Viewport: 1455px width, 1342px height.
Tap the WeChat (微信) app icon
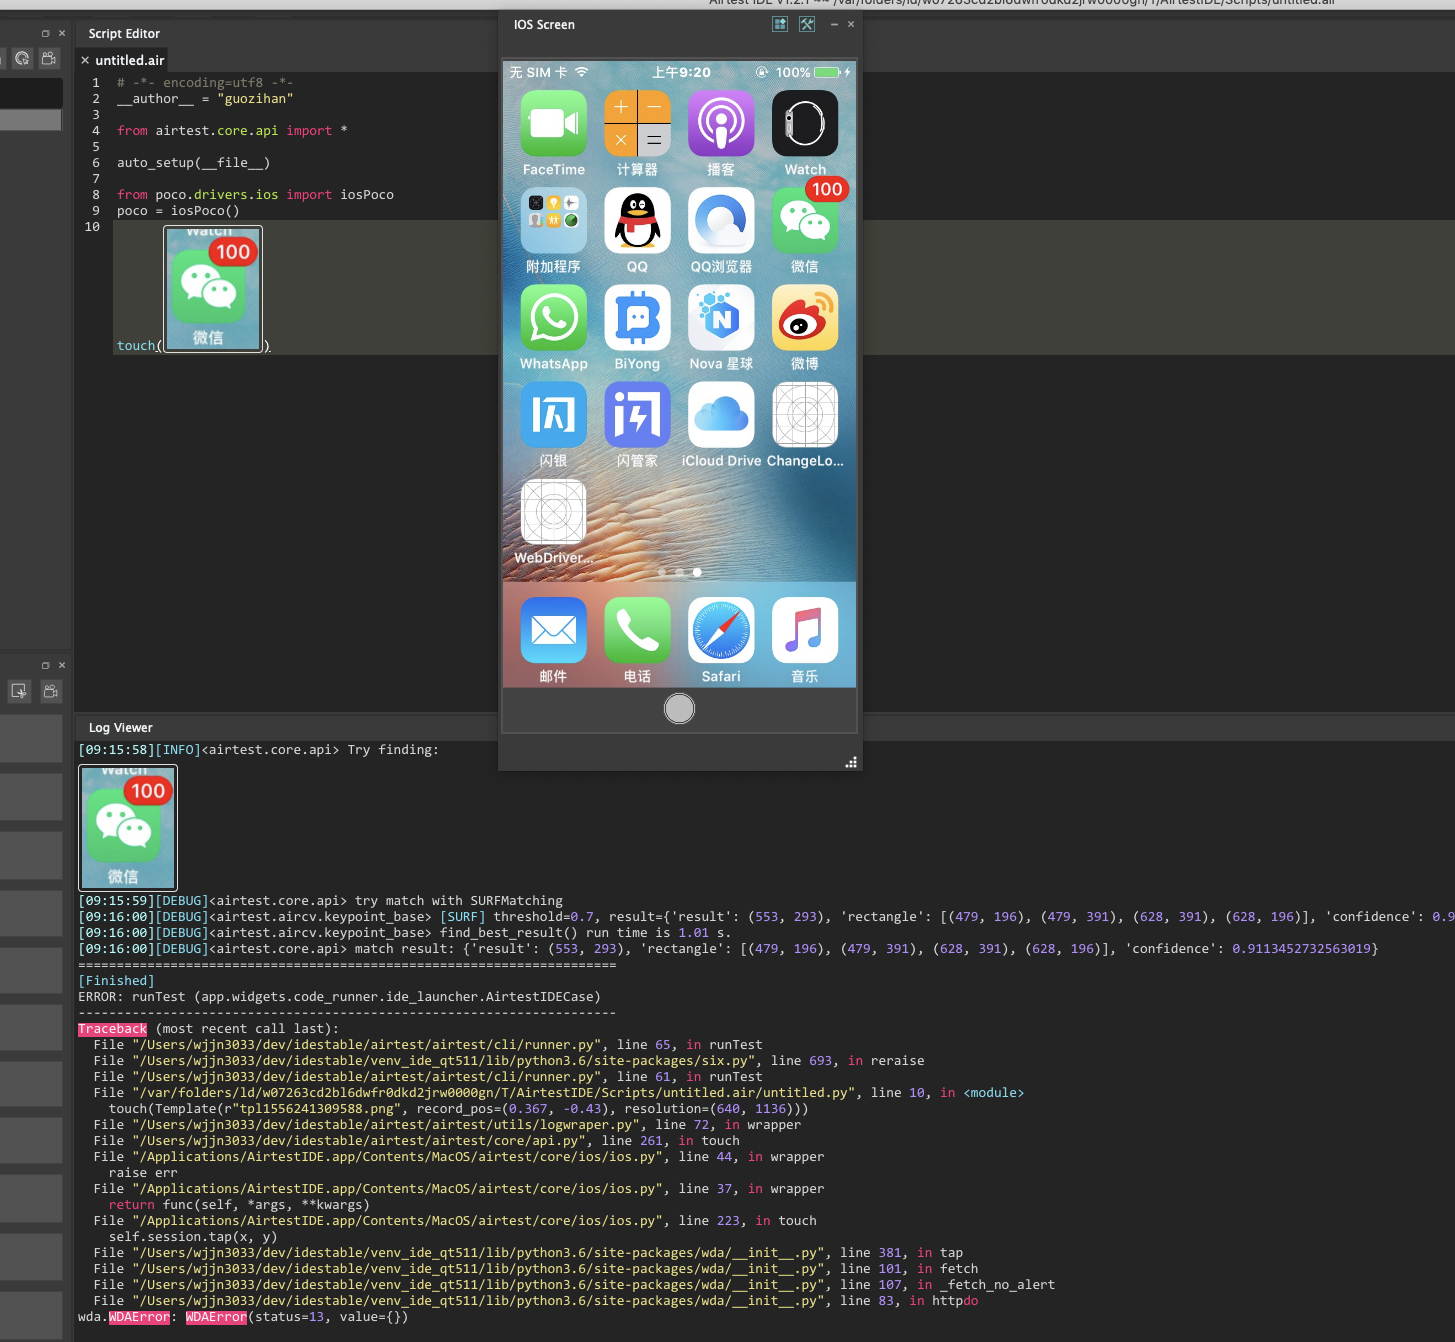pos(804,222)
